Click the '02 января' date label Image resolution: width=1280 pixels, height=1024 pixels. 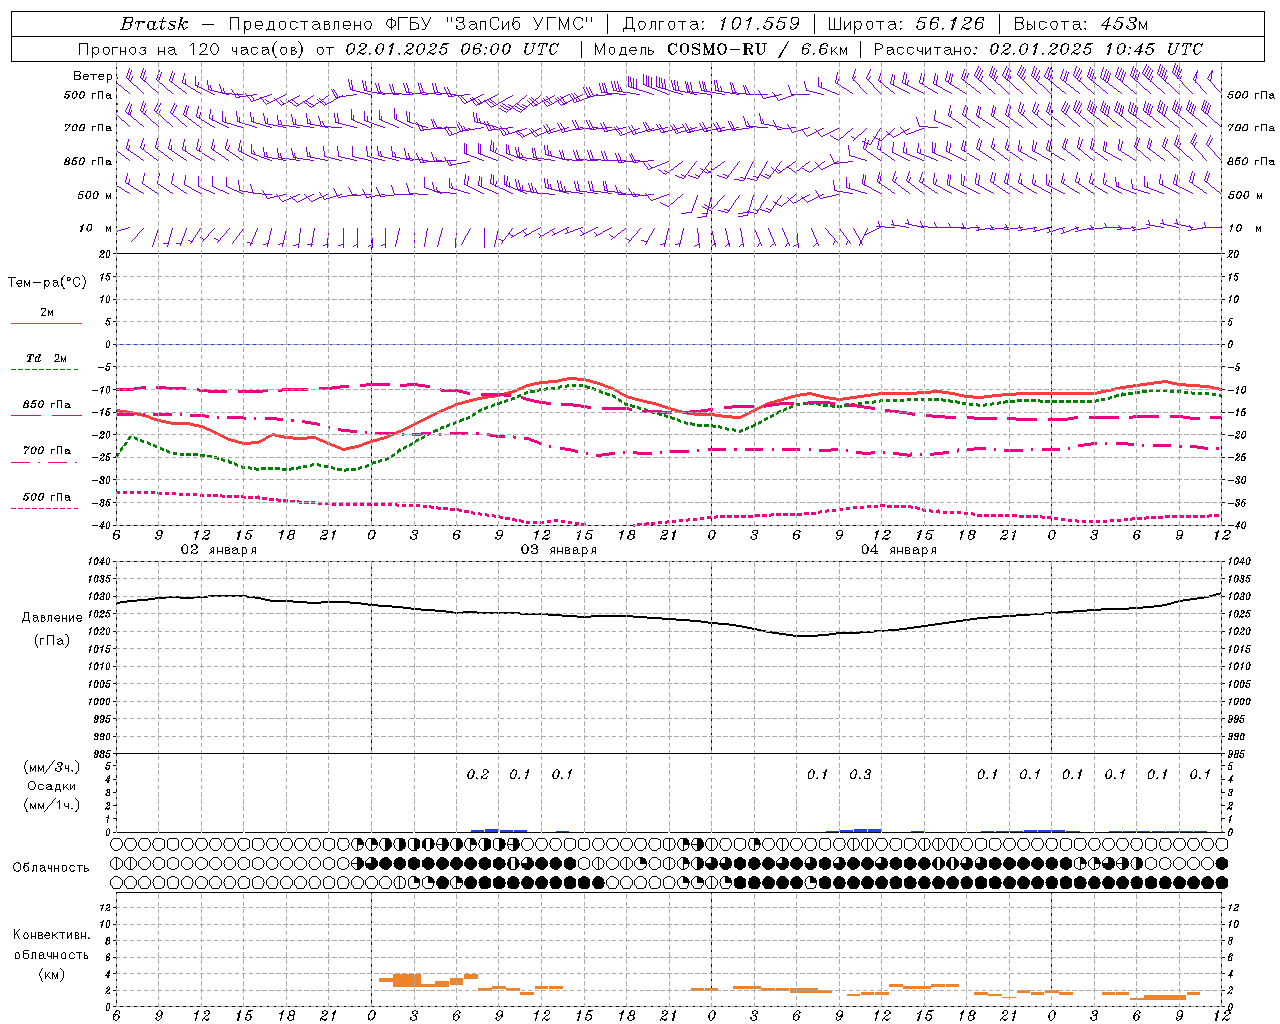(218, 550)
